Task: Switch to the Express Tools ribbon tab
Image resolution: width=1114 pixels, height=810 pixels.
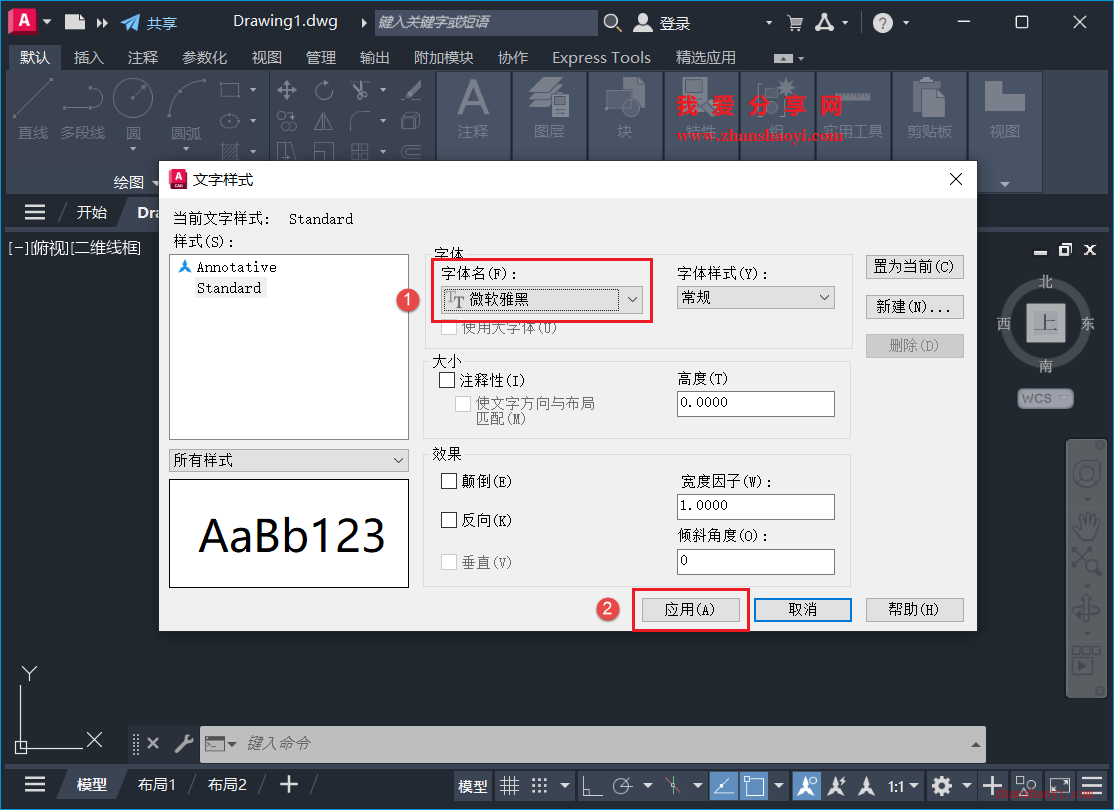Action: (x=601, y=58)
